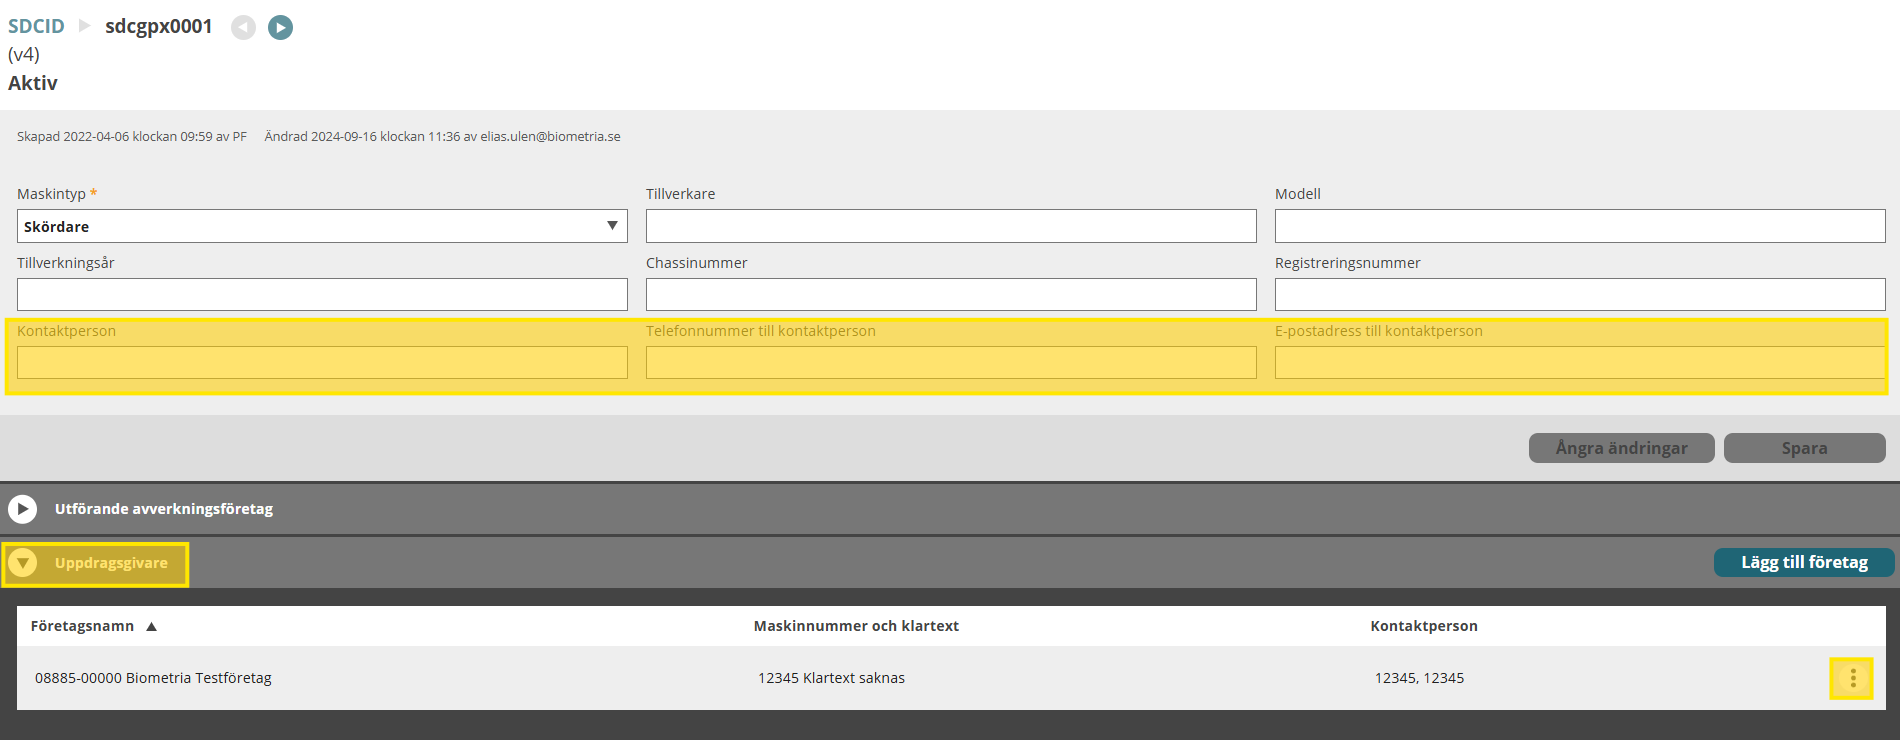1900x740 pixels.
Task: Collapse the Uppdragsgivare section
Action: pyautogui.click(x=22, y=563)
